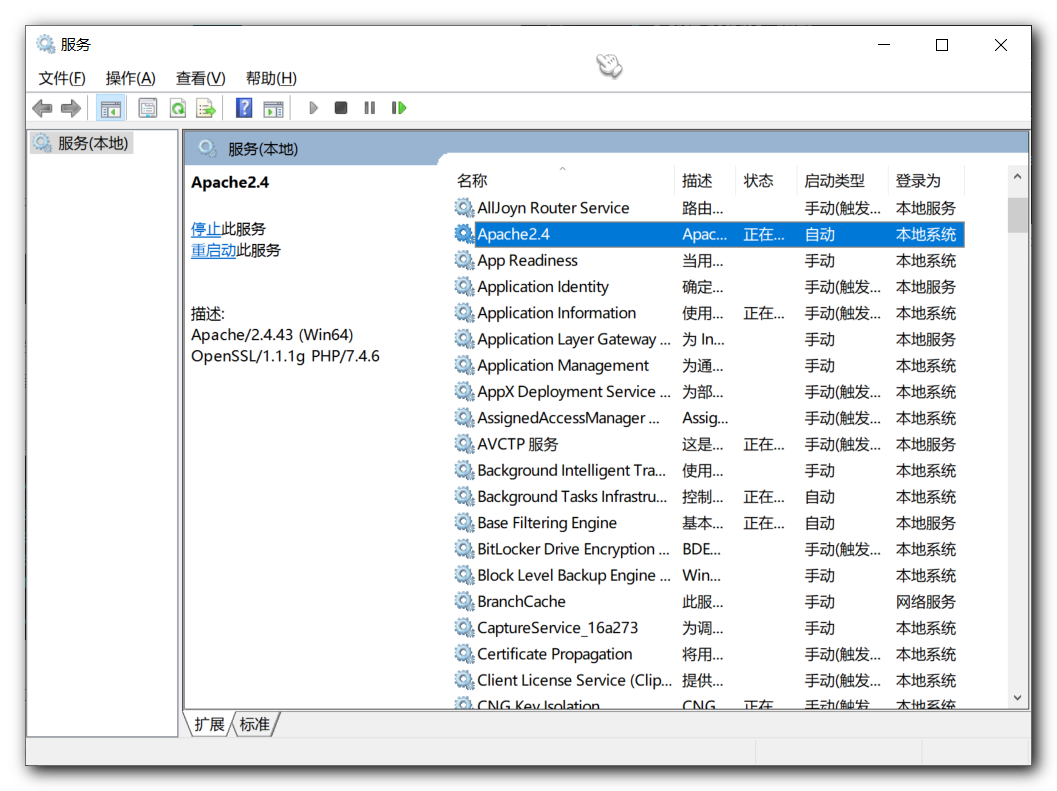This screenshot has width=1057, height=791.
Task: Click the scrollbar down arrow in services list
Action: (x=1017, y=697)
